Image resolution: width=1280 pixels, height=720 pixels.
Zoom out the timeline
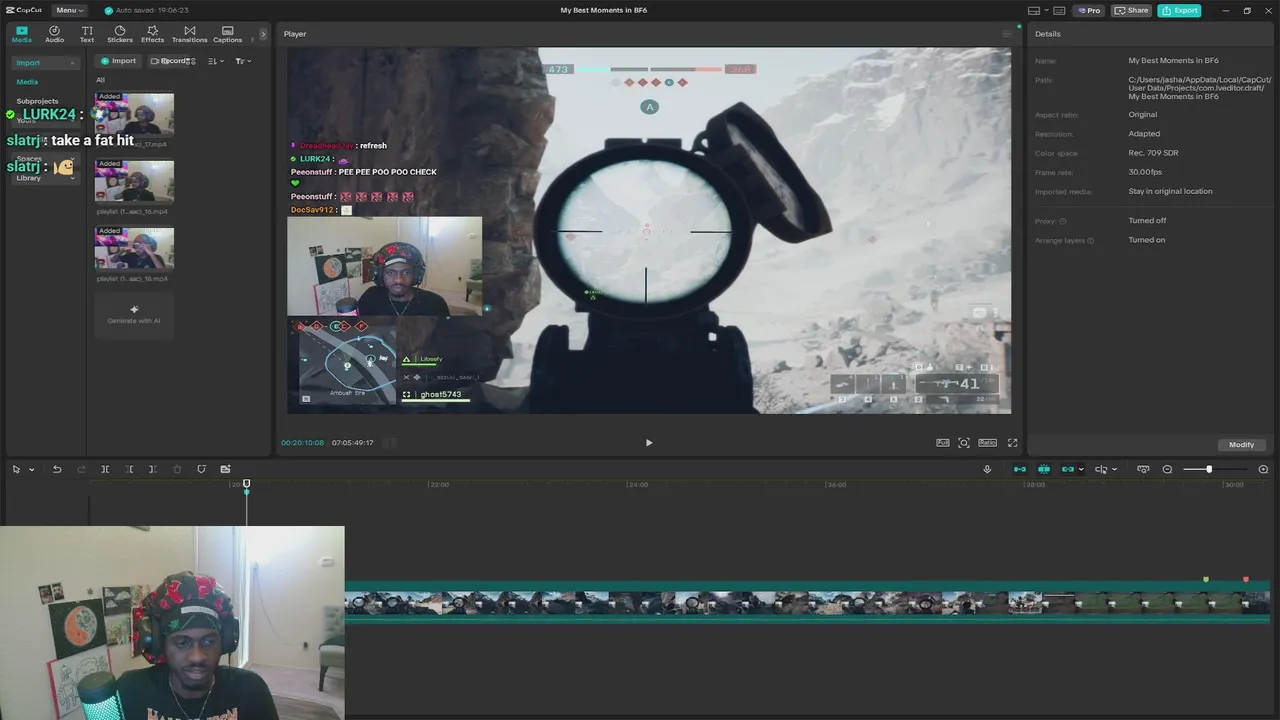point(1167,469)
